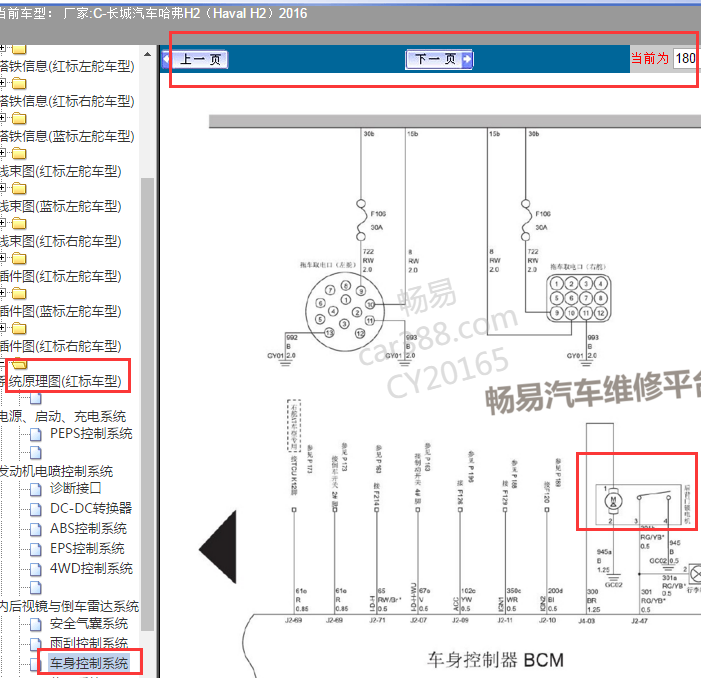Image resolution: width=701 pixels, height=678 pixels.
Task: Expand the 线束图(红标左舵车型) folder node
Action: point(3,153)
